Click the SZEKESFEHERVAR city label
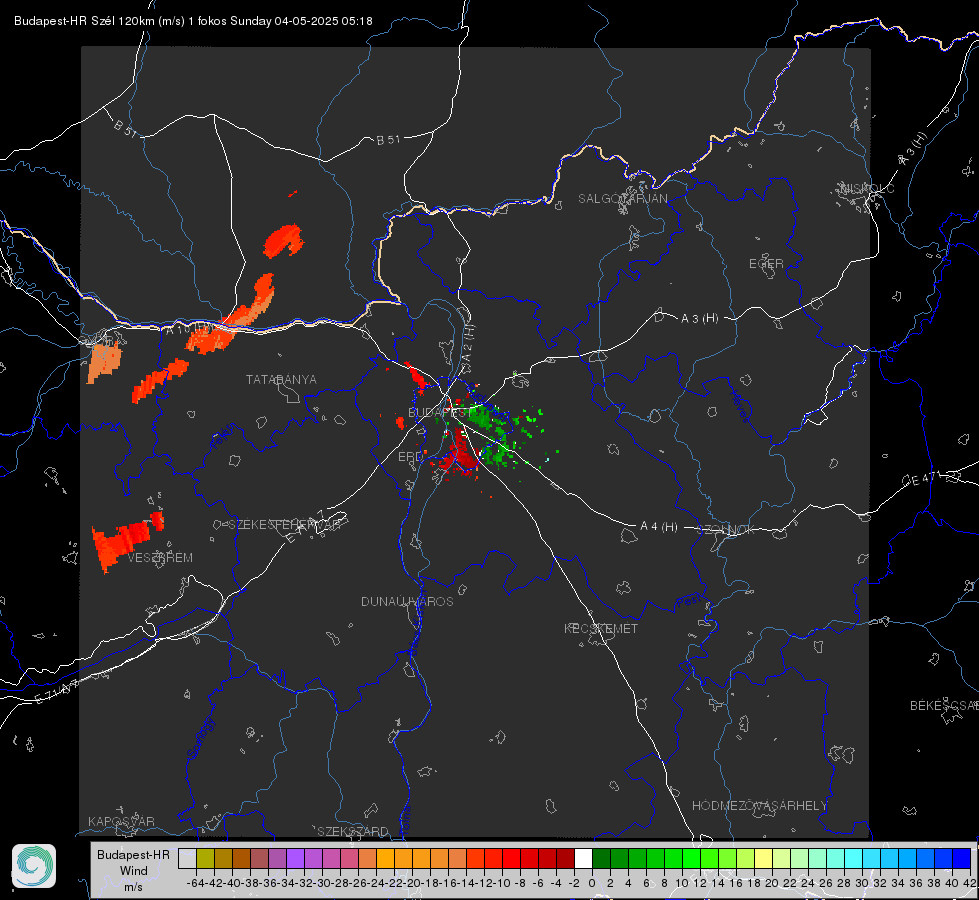This screenshot has width=979, height=900. pos(285,525)
